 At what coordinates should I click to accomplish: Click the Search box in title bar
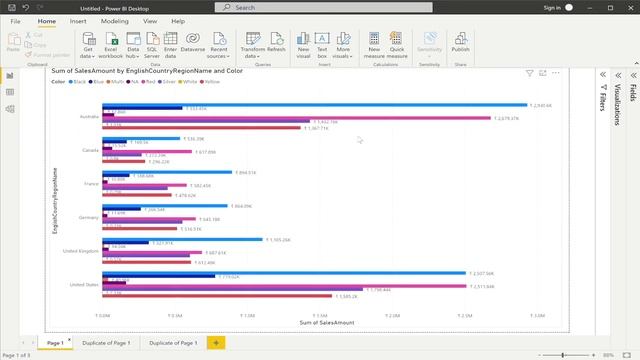click(x=324, y=7)
